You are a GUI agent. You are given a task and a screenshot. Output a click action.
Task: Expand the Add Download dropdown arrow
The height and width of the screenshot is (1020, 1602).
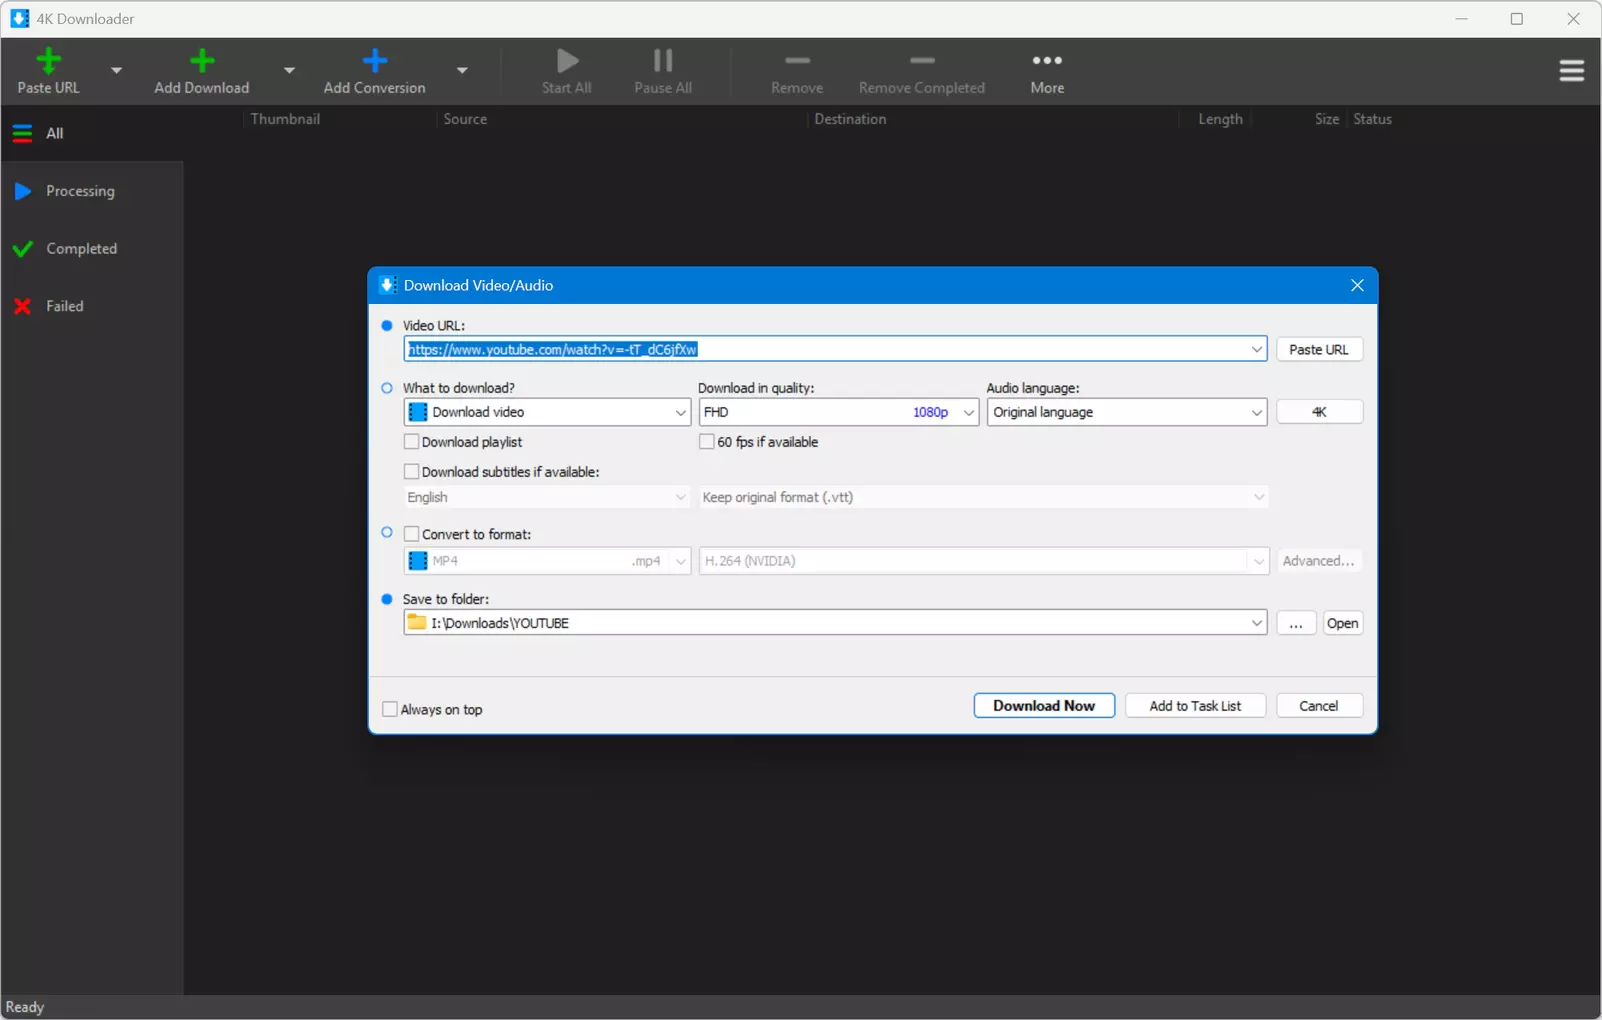[x=289, y=70]
